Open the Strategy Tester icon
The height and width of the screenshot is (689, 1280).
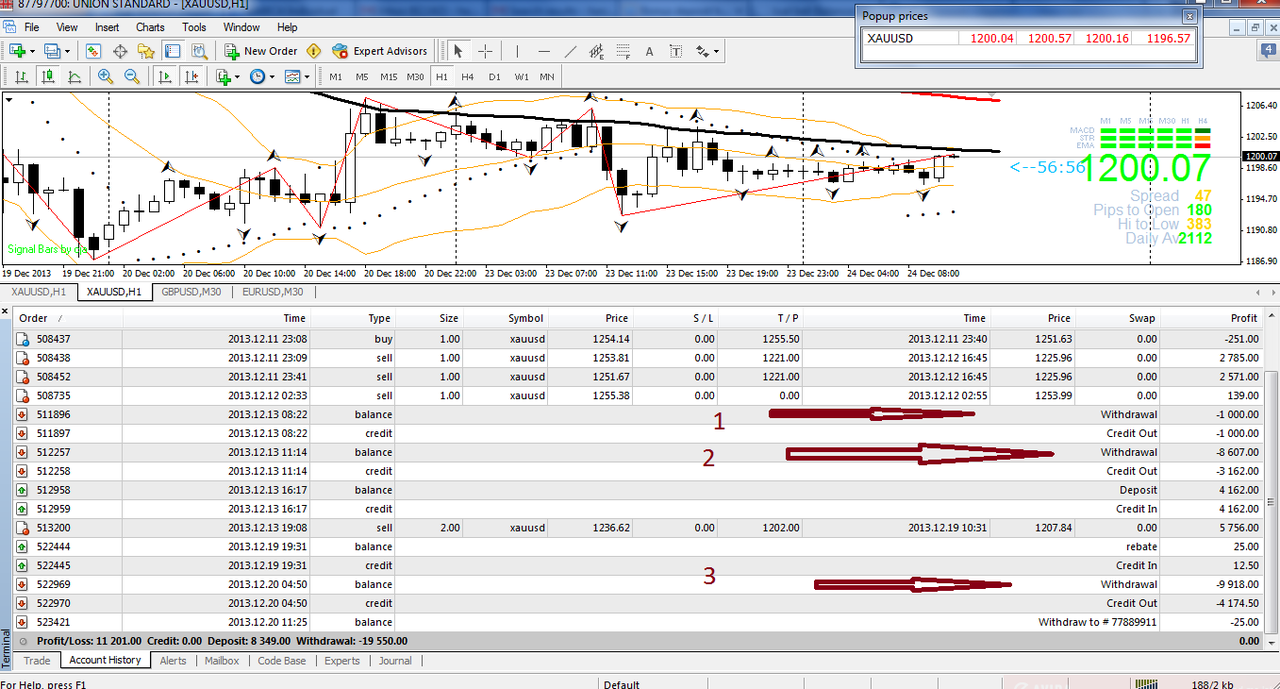199,51
